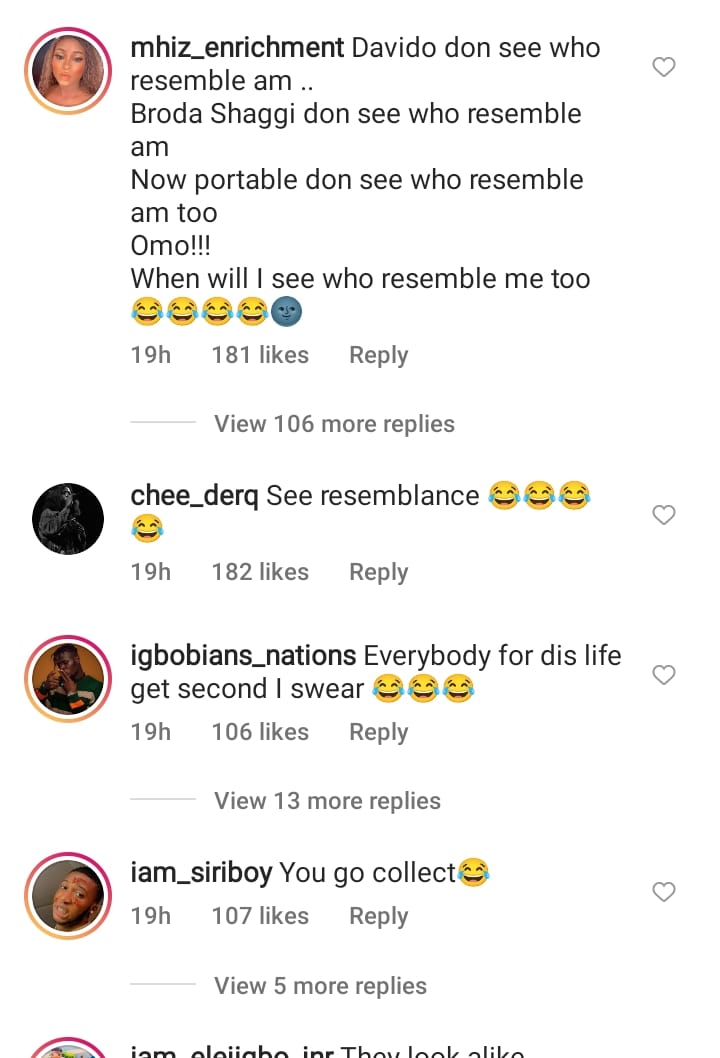
Task: Reply to chee_derq's comment
Action: pos(378,572)
